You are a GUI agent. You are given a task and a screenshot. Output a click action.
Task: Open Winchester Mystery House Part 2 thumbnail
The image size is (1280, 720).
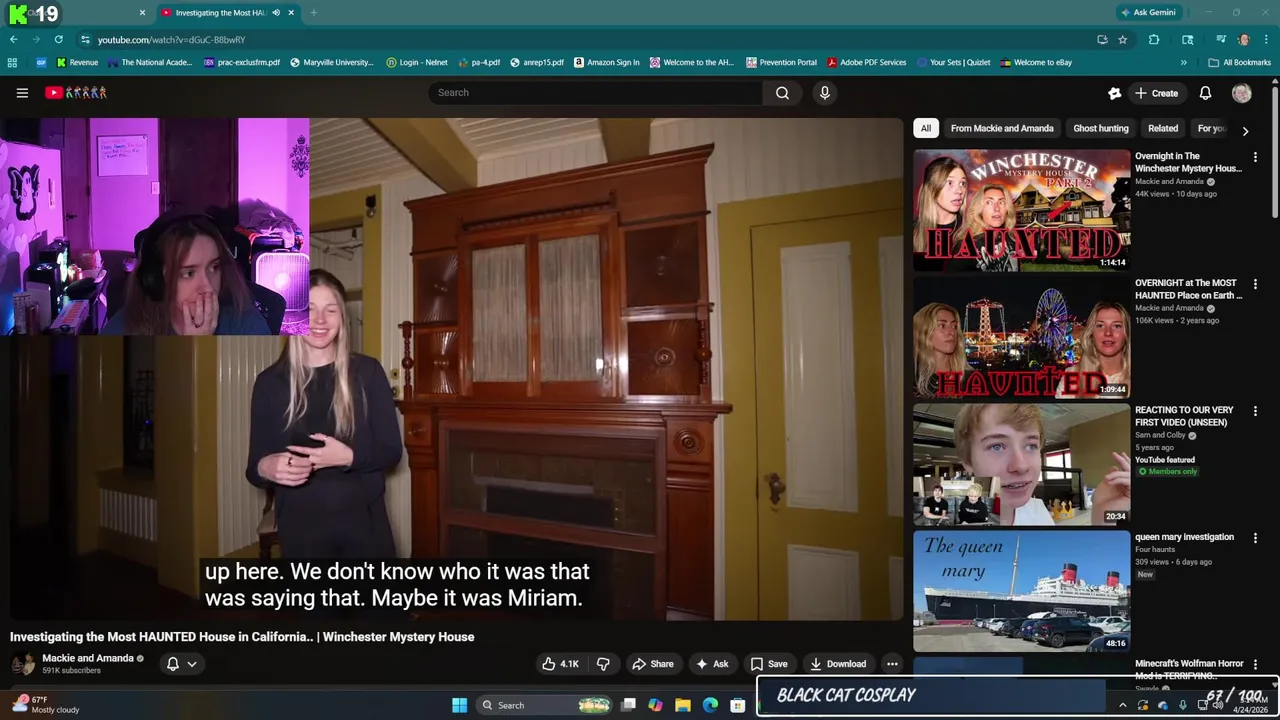coord(1021,210)
